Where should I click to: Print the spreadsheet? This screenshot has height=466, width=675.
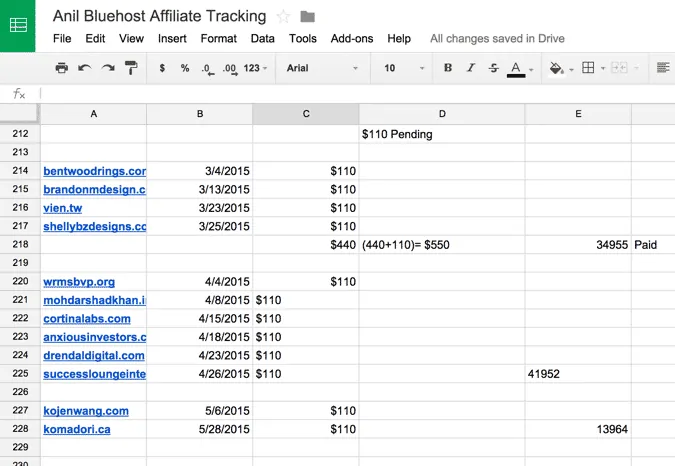tap(62, 68)
